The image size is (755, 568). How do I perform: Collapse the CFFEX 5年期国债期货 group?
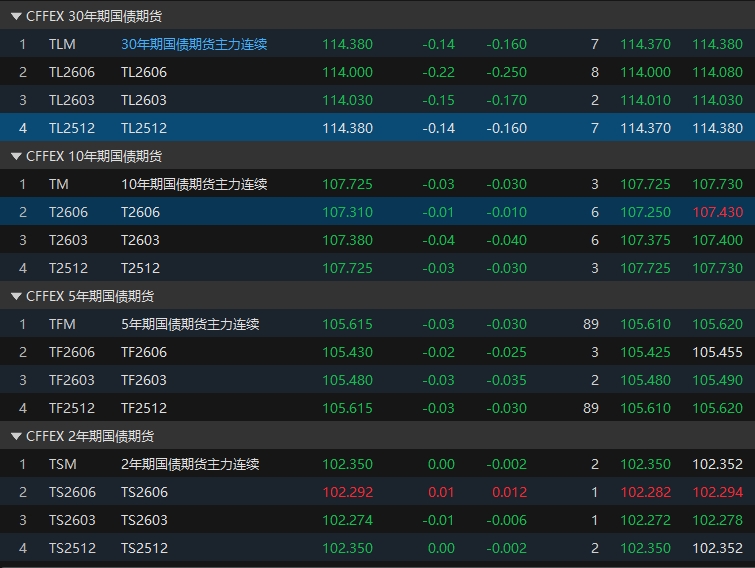coord(16,296)
